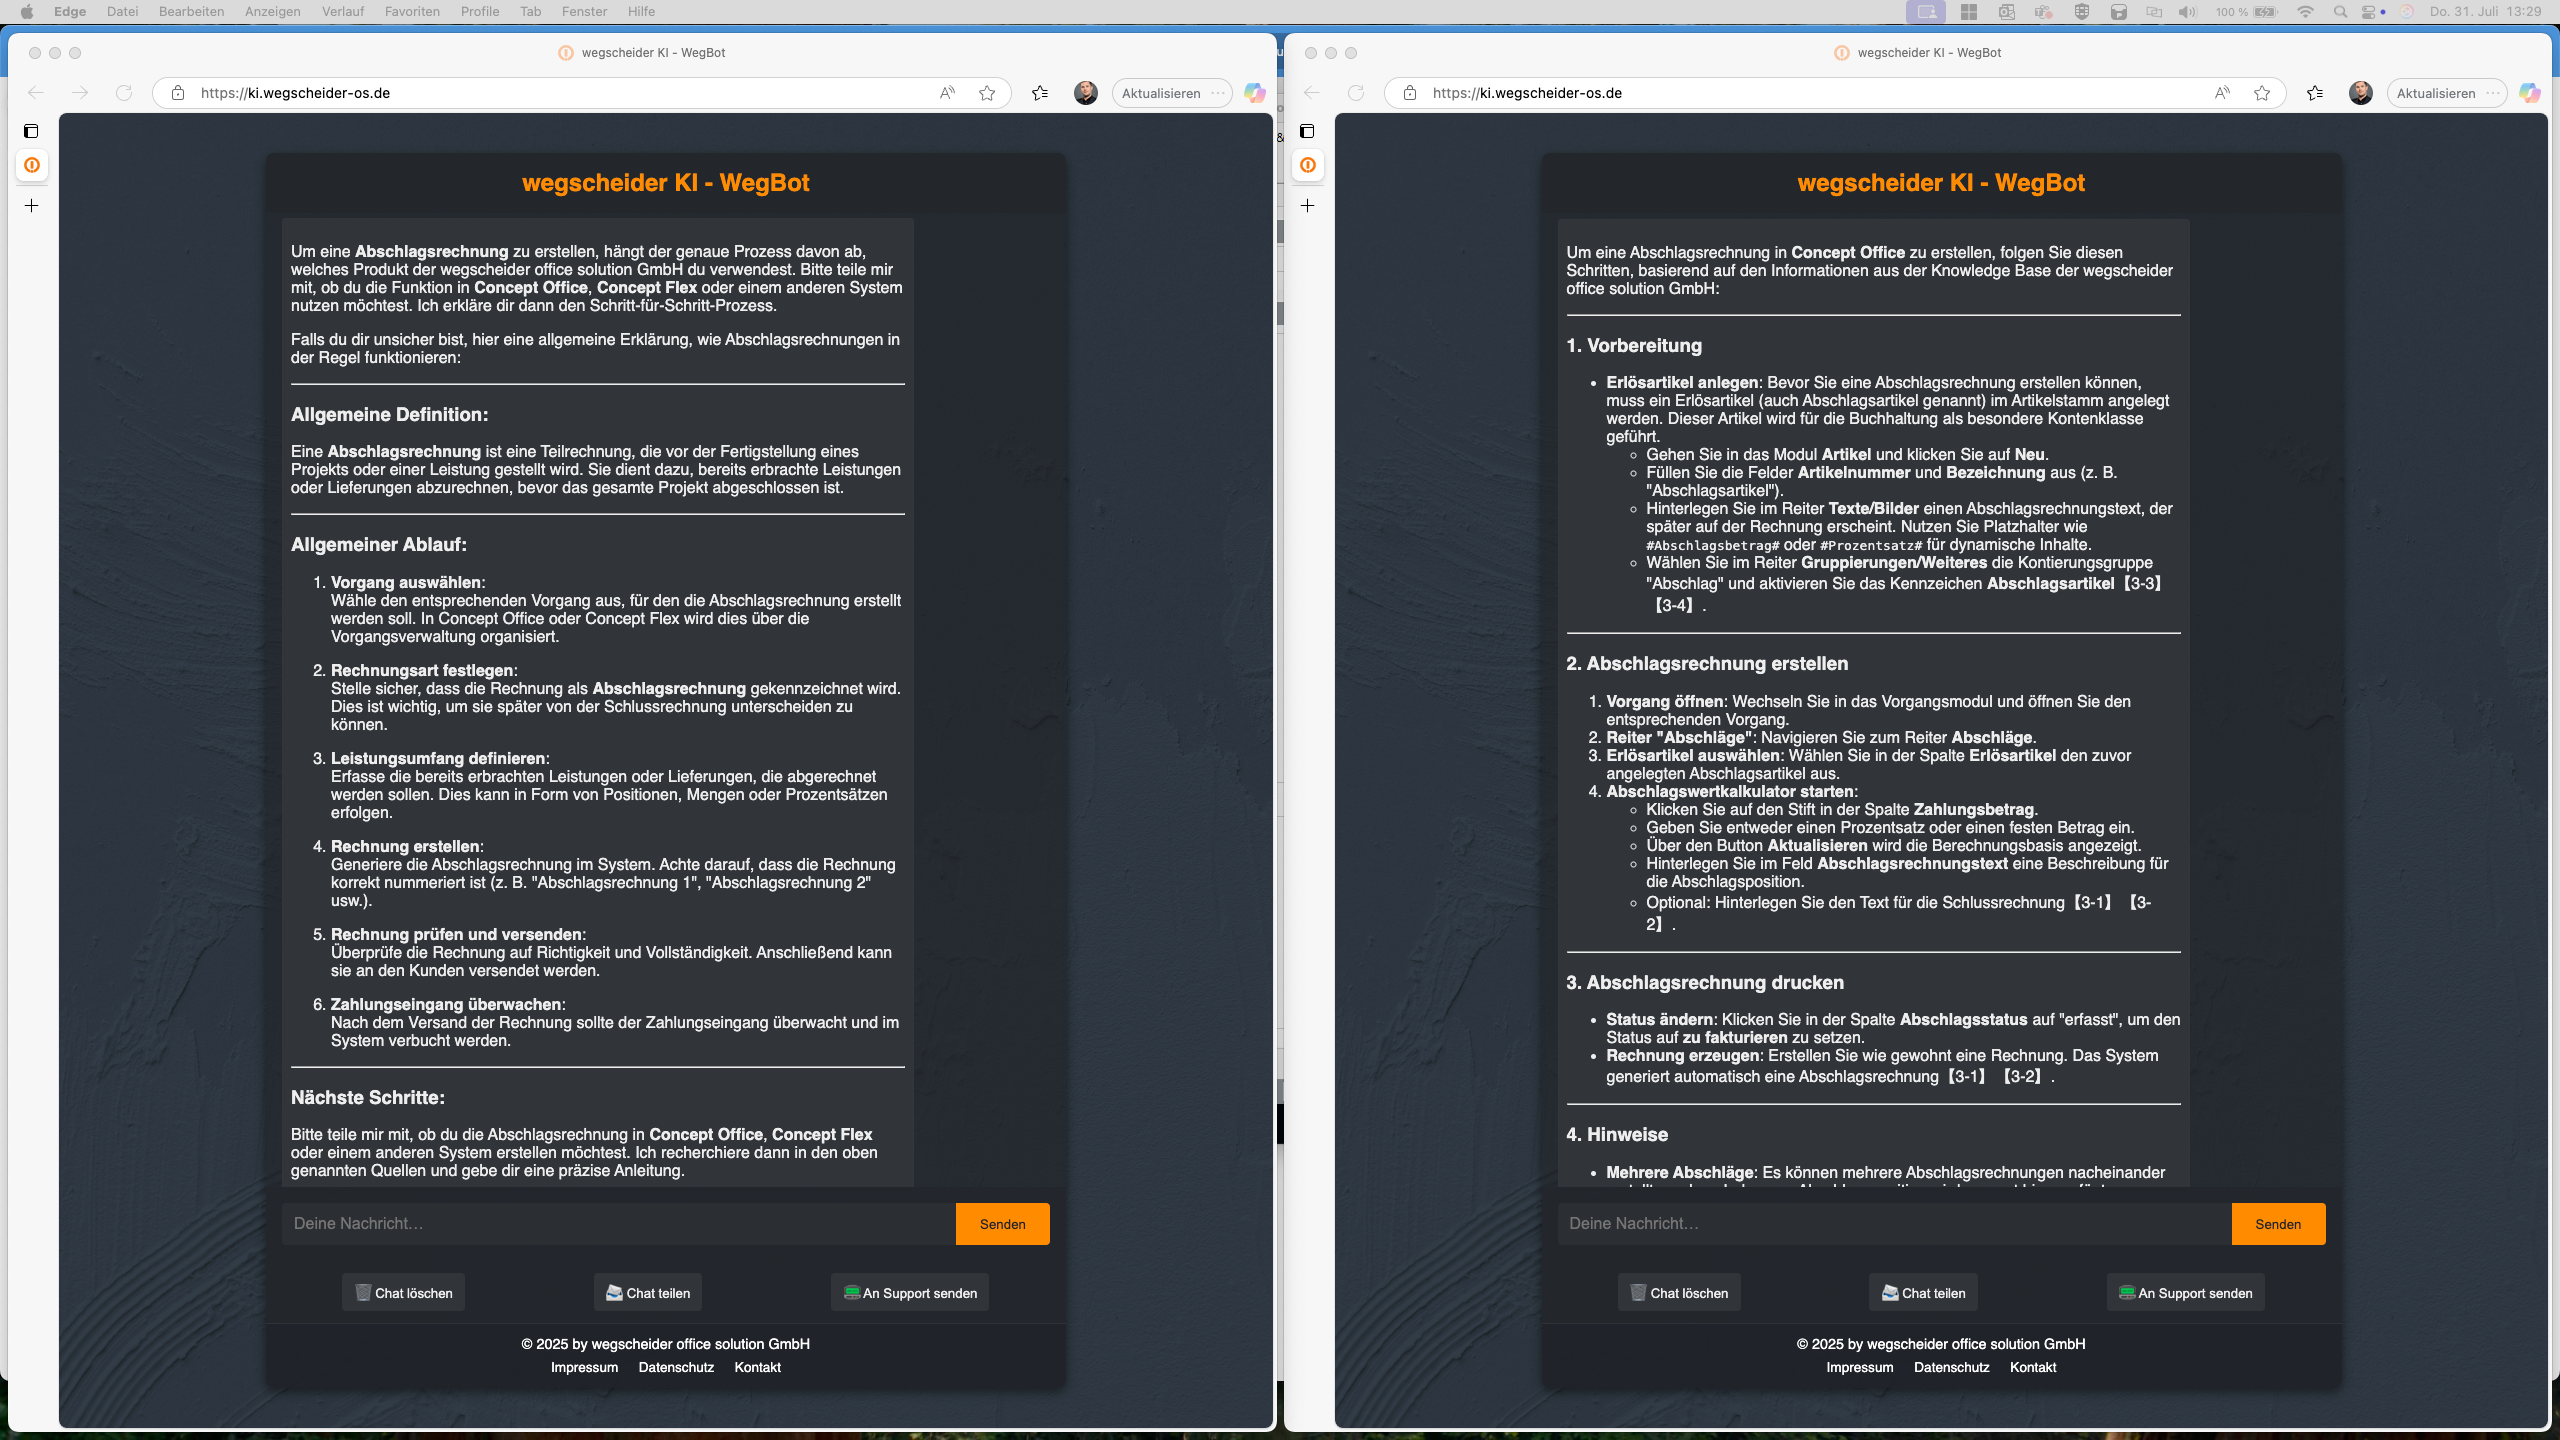Open the Edge menu in menu bar

click(x=70, y=11)
